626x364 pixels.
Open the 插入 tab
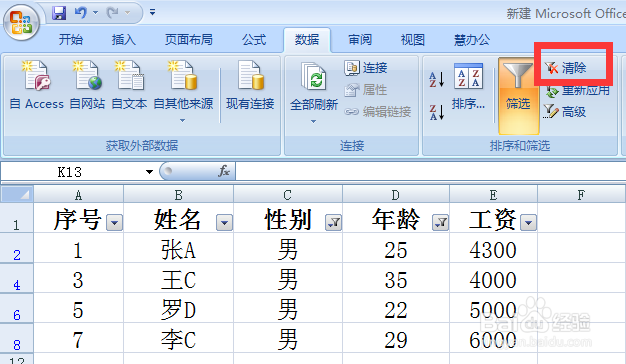point(123,40)
